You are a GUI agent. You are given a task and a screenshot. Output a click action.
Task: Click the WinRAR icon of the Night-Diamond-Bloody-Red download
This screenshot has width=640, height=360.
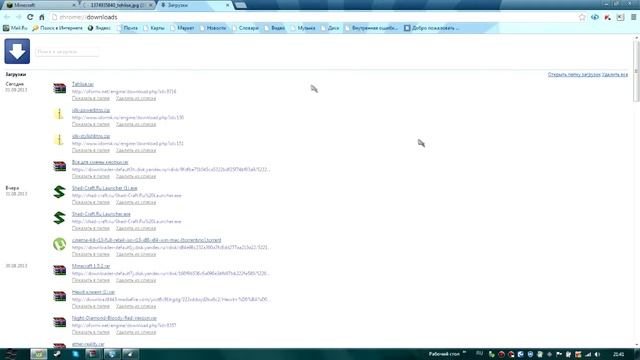(x=59, y=322)
